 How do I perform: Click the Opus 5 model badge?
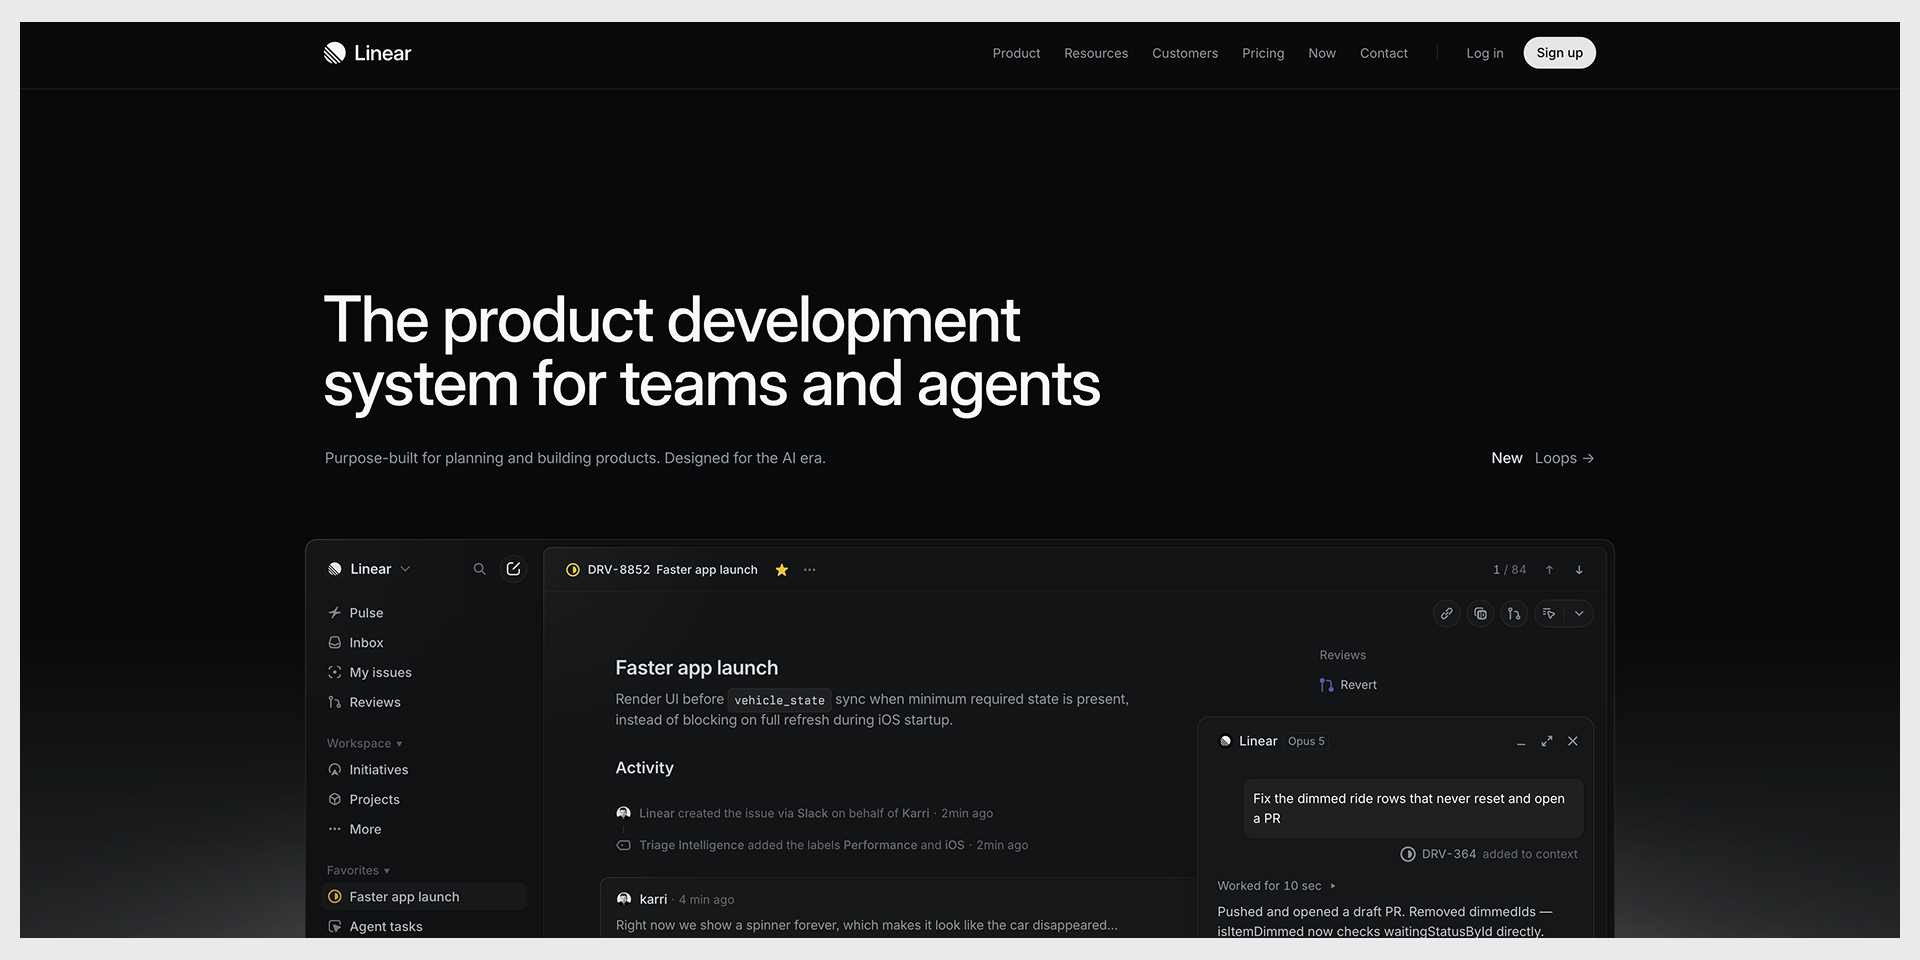(1306, 741)
